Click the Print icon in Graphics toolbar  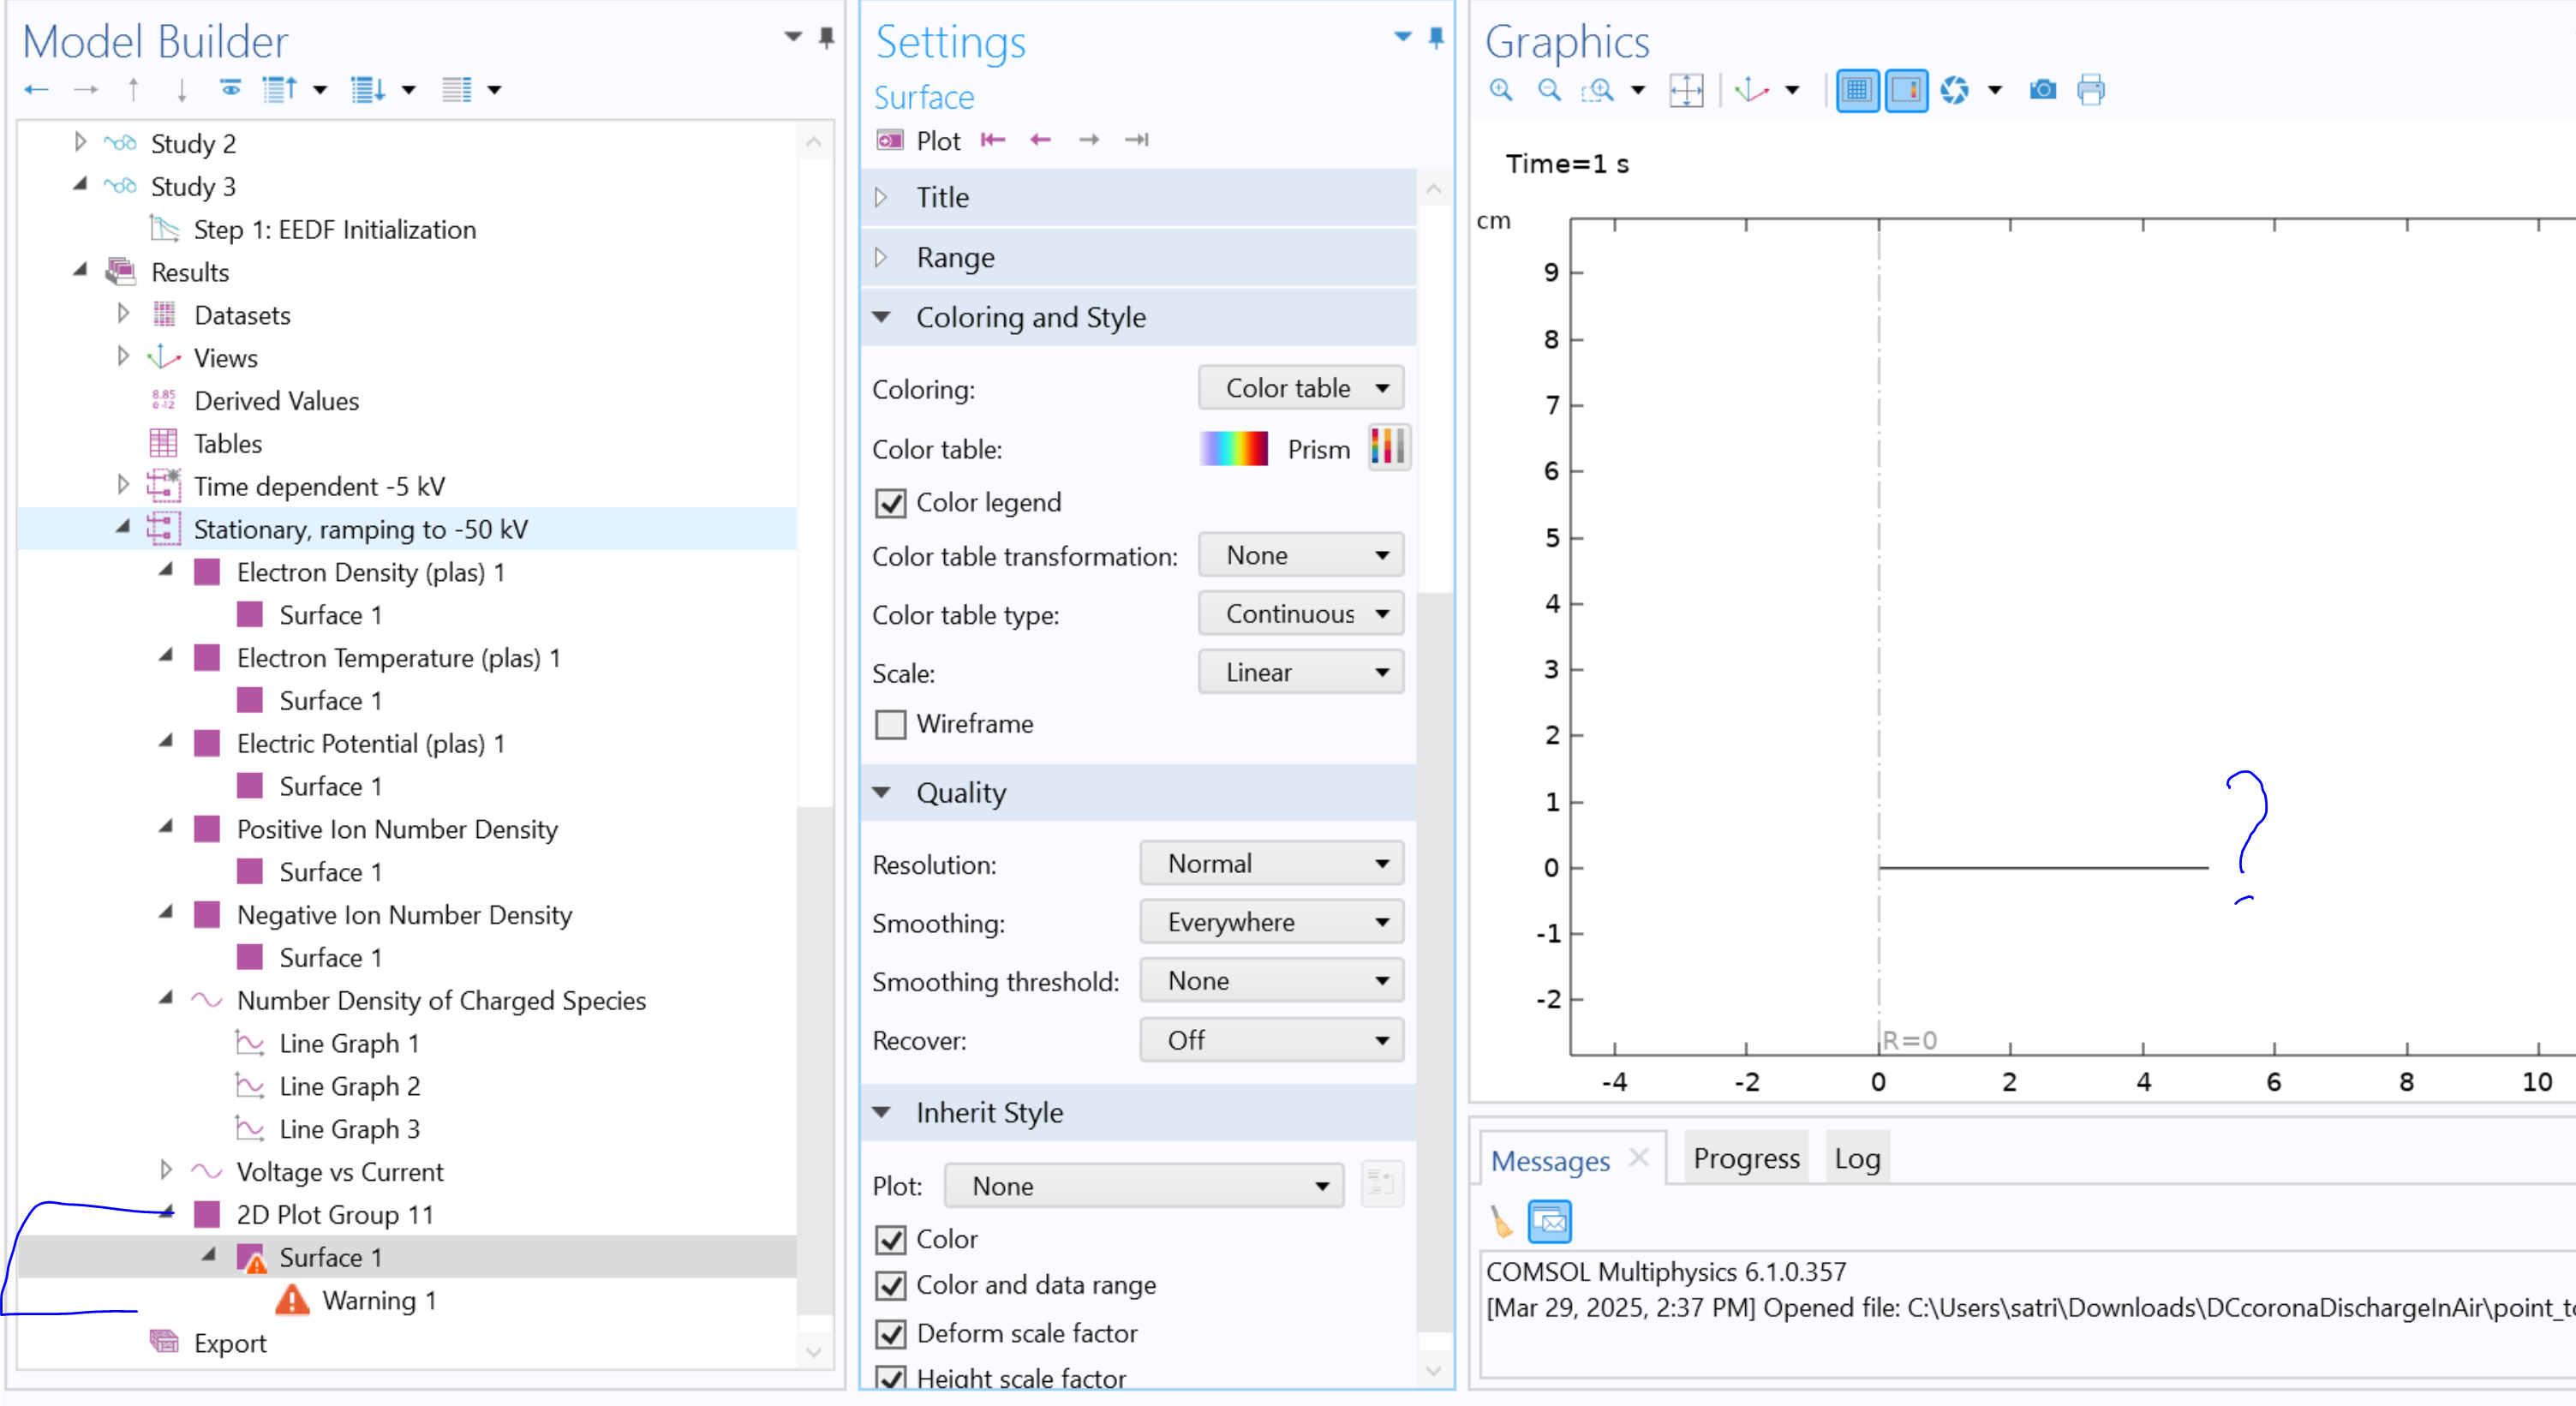pos(2090,90)
